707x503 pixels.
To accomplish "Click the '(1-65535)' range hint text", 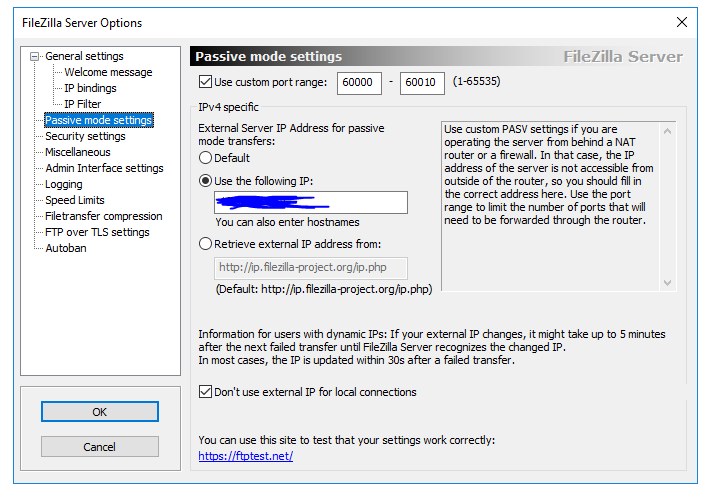I will click(x=477, y=82).
